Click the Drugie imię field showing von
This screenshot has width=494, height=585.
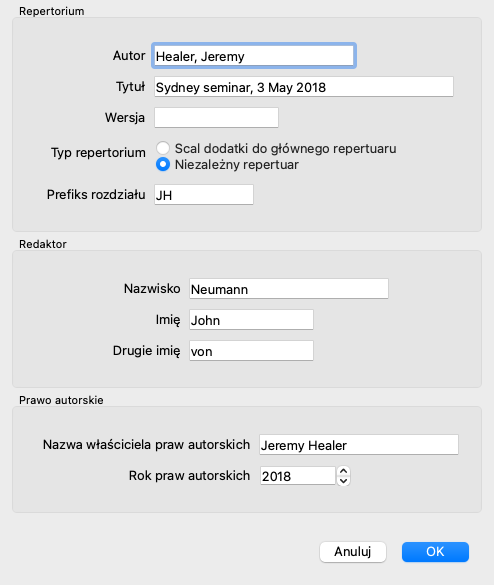pyautogui.click(x=251, y=350)
